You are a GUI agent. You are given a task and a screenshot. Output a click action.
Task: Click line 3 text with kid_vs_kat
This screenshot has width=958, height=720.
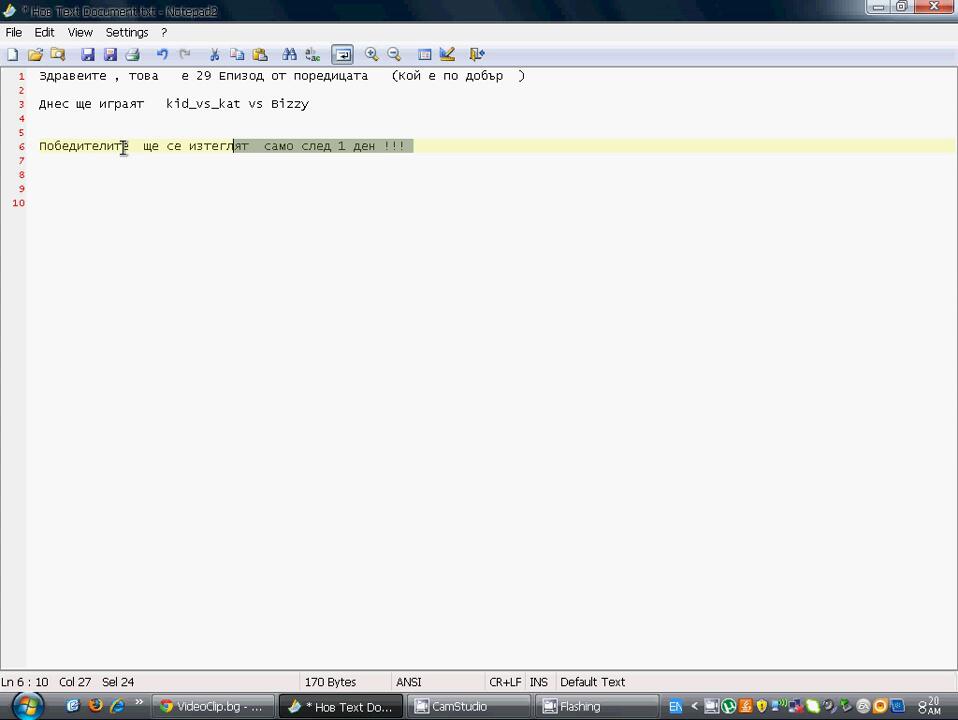(203, 104)
